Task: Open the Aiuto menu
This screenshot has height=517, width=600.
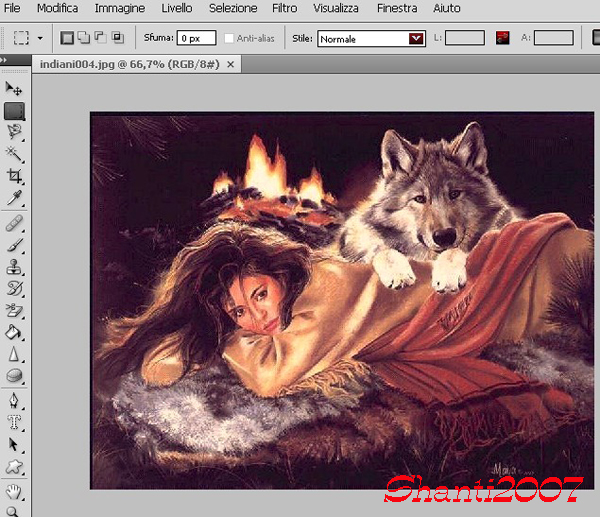Action: (x=447, y=8)
